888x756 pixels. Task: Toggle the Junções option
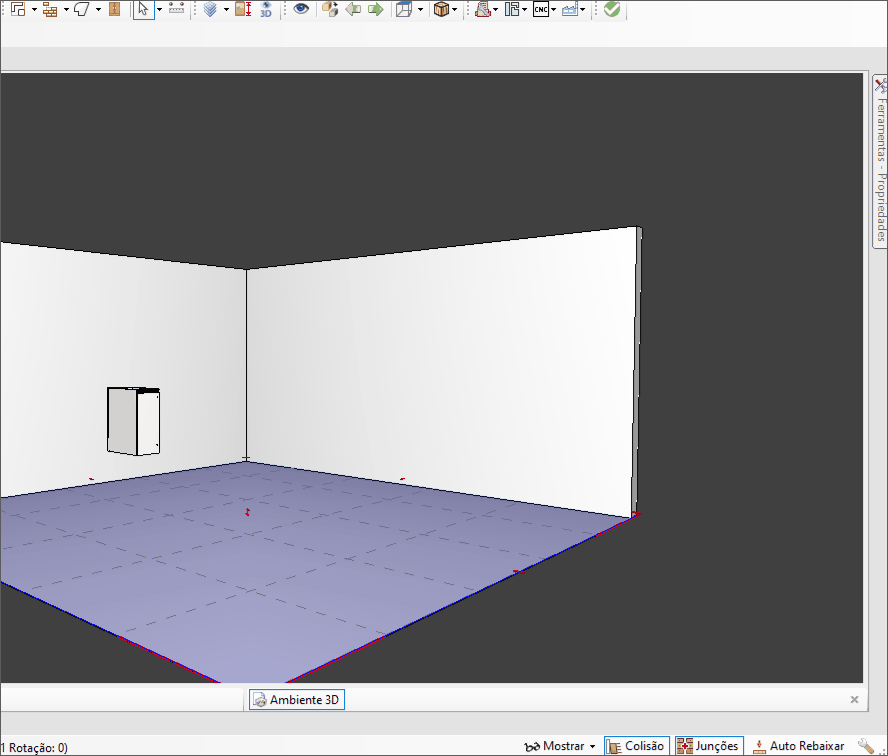tap(709, 746)
